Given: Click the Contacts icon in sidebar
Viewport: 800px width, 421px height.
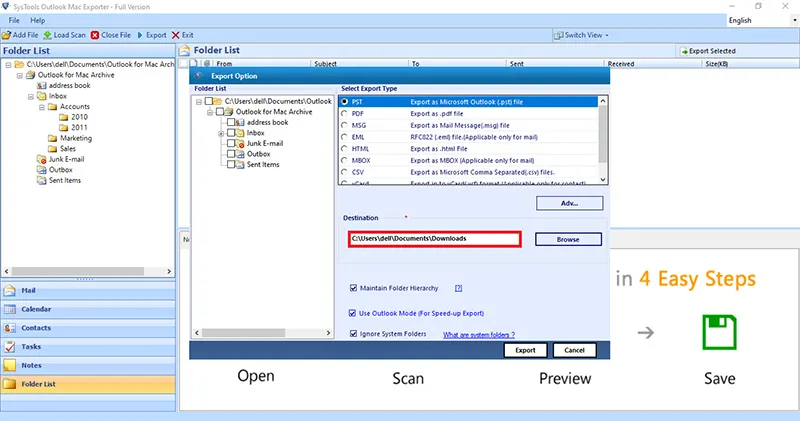Looking at the screenshot, I should [10, 328].
